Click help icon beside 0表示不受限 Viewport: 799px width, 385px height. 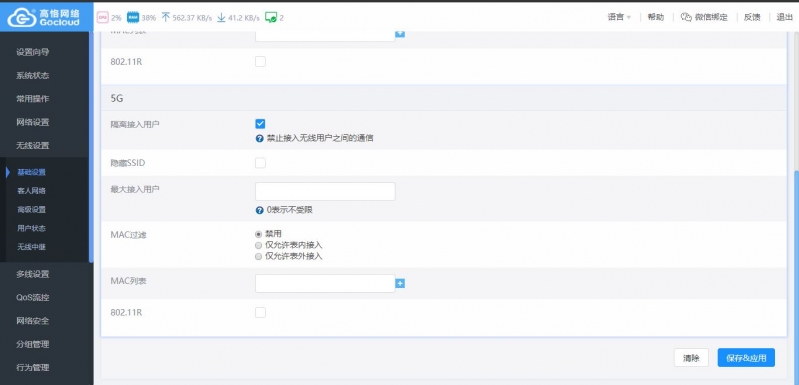(x=259, y=210)
